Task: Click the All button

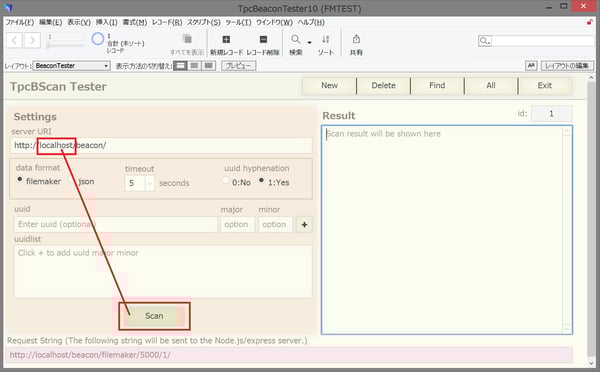Action: tap(491, 85)
